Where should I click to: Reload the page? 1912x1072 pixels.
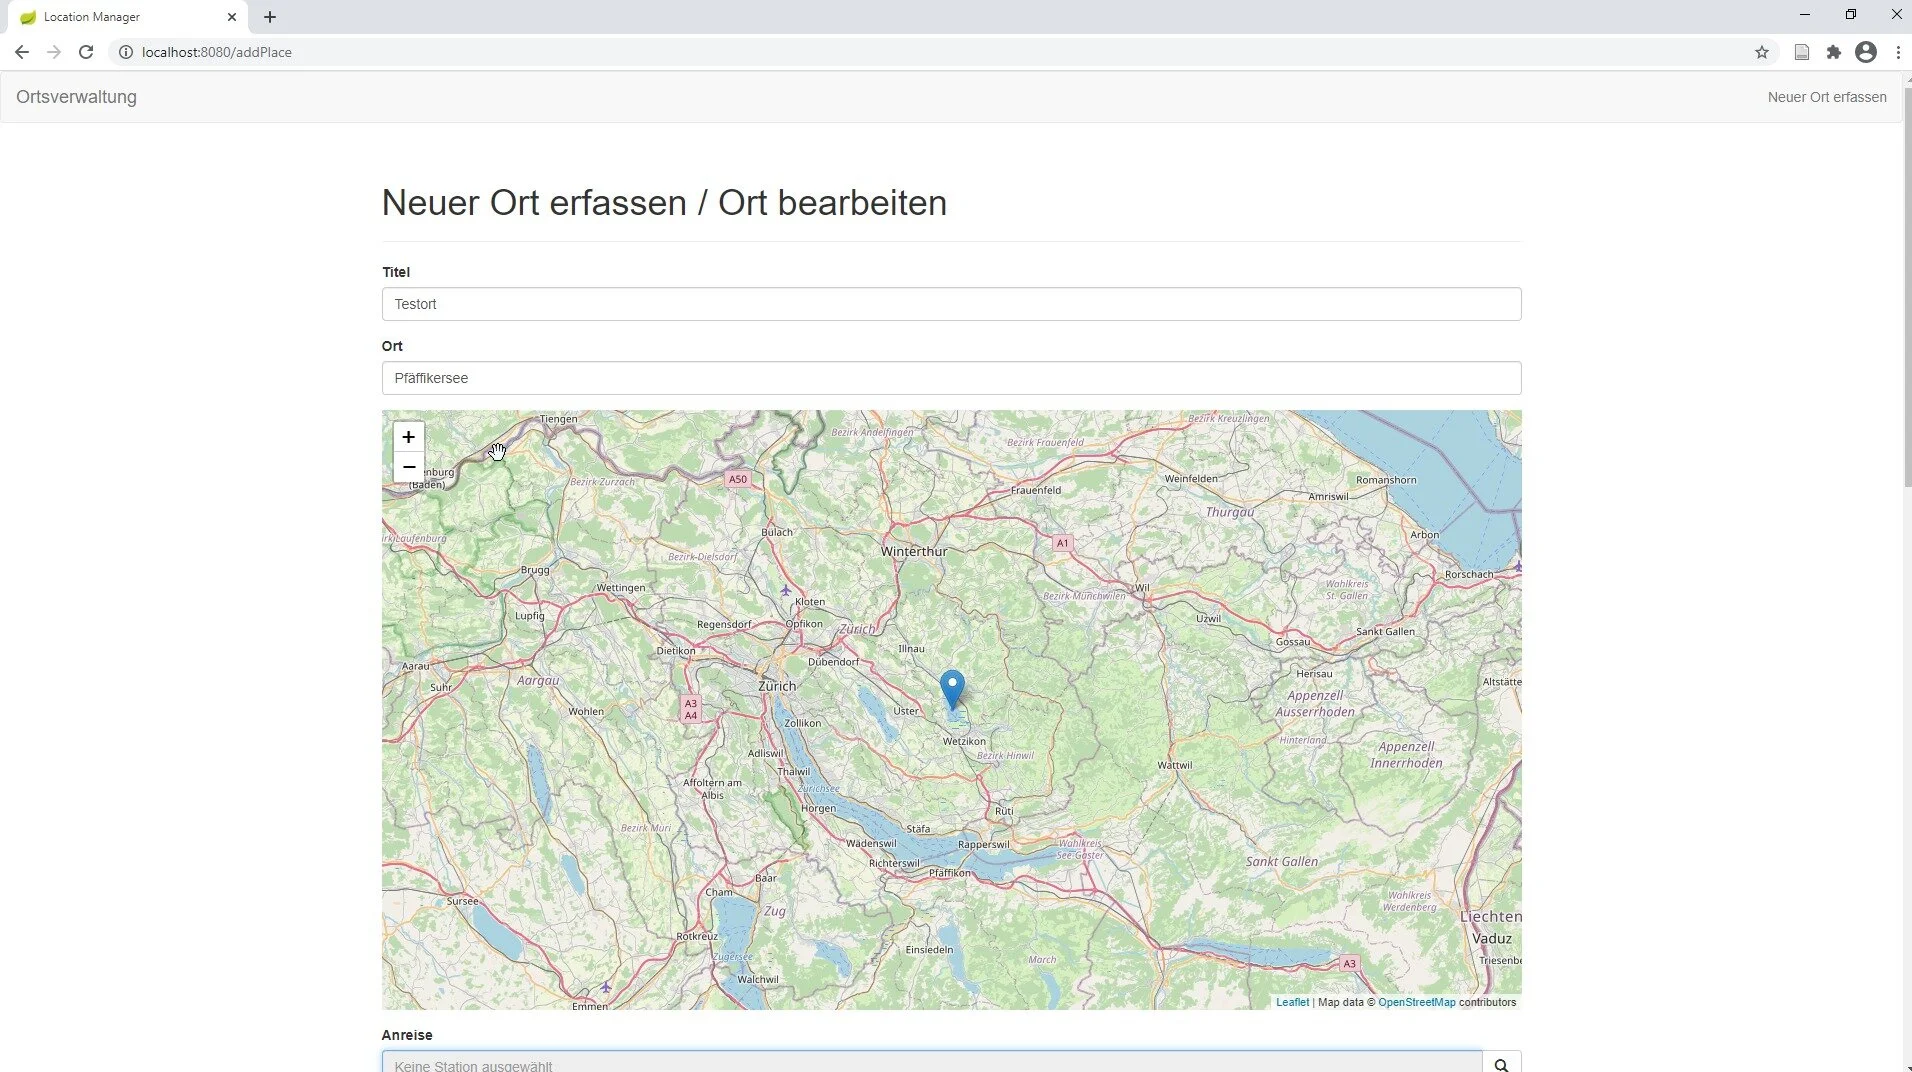(86, 52)
